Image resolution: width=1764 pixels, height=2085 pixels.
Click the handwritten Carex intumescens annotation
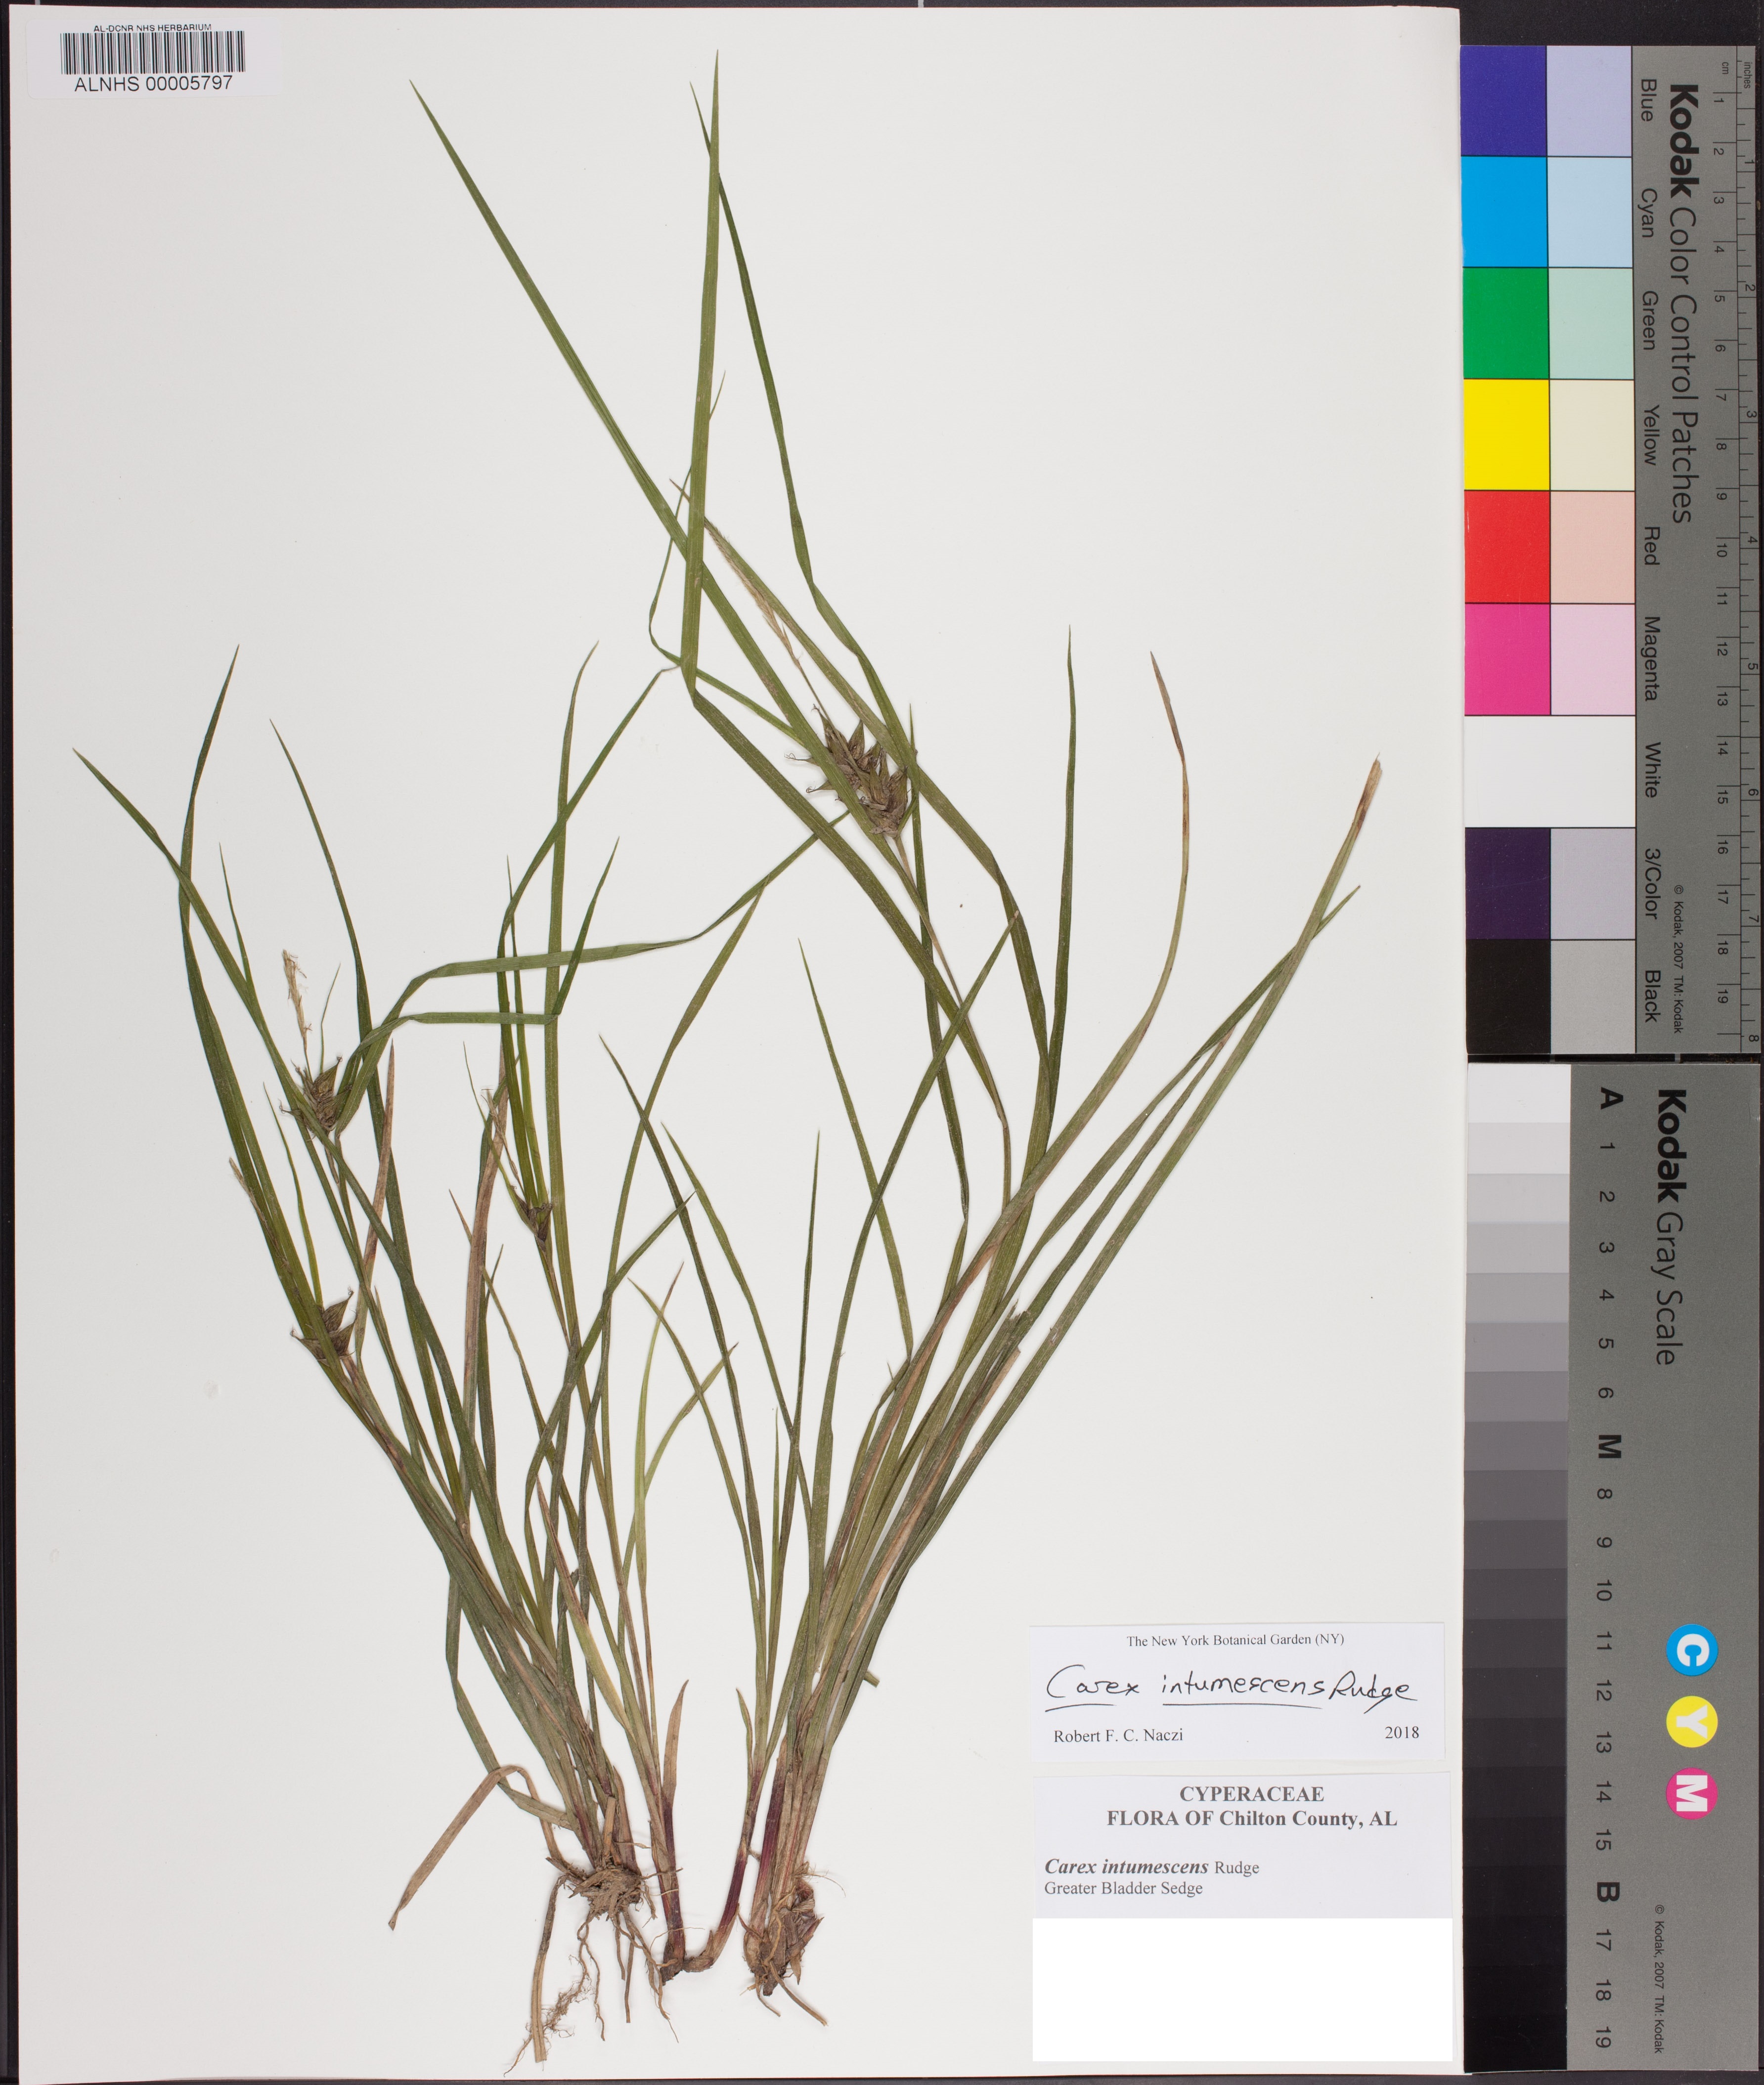point(1230,1687)
